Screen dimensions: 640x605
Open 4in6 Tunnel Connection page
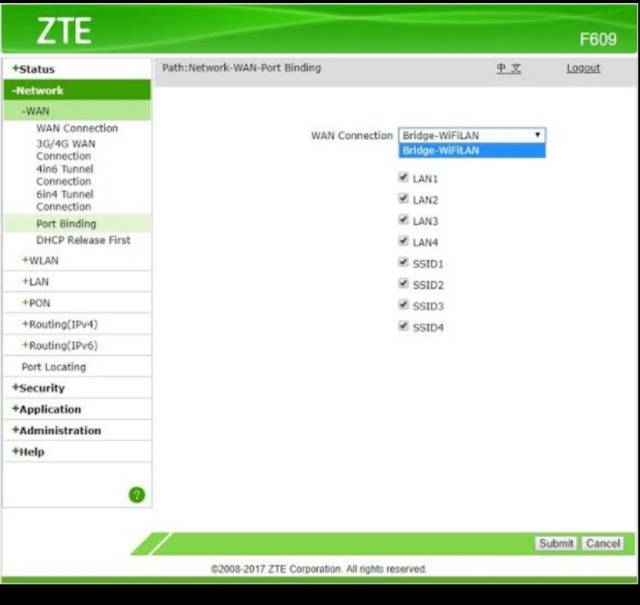tap(64, 175)
